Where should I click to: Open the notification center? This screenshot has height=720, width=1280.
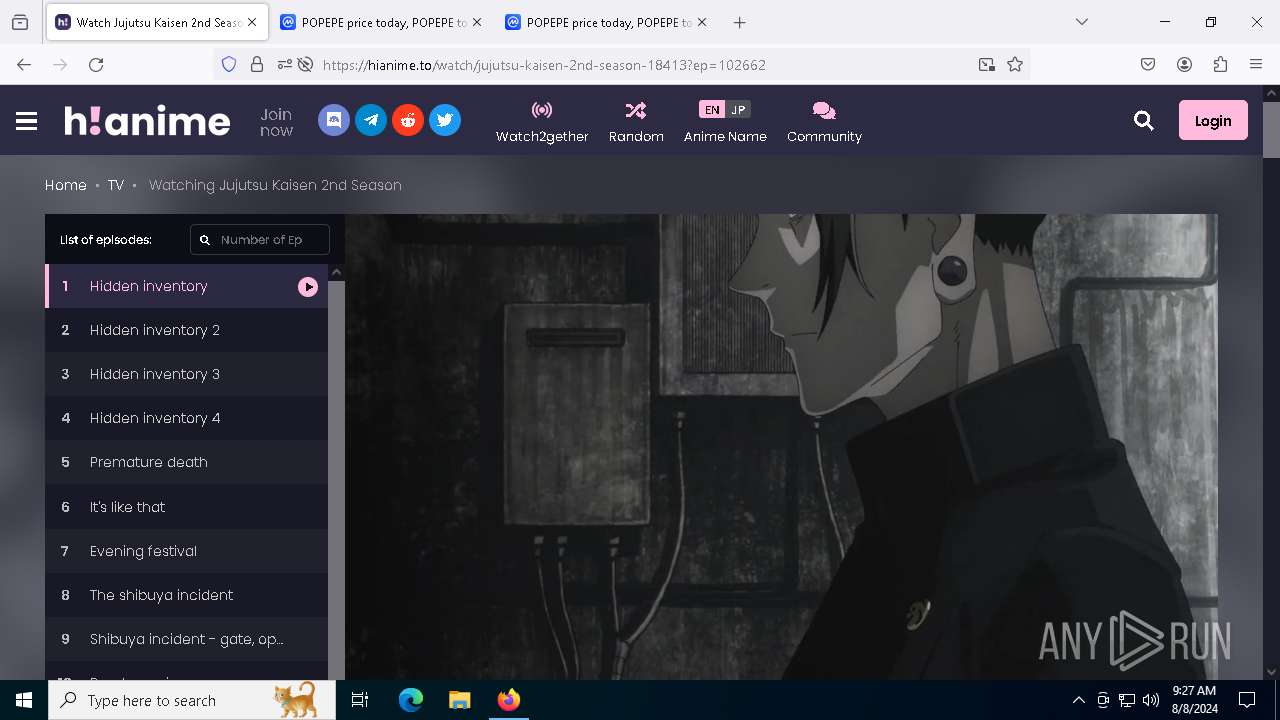[1247, 700]
